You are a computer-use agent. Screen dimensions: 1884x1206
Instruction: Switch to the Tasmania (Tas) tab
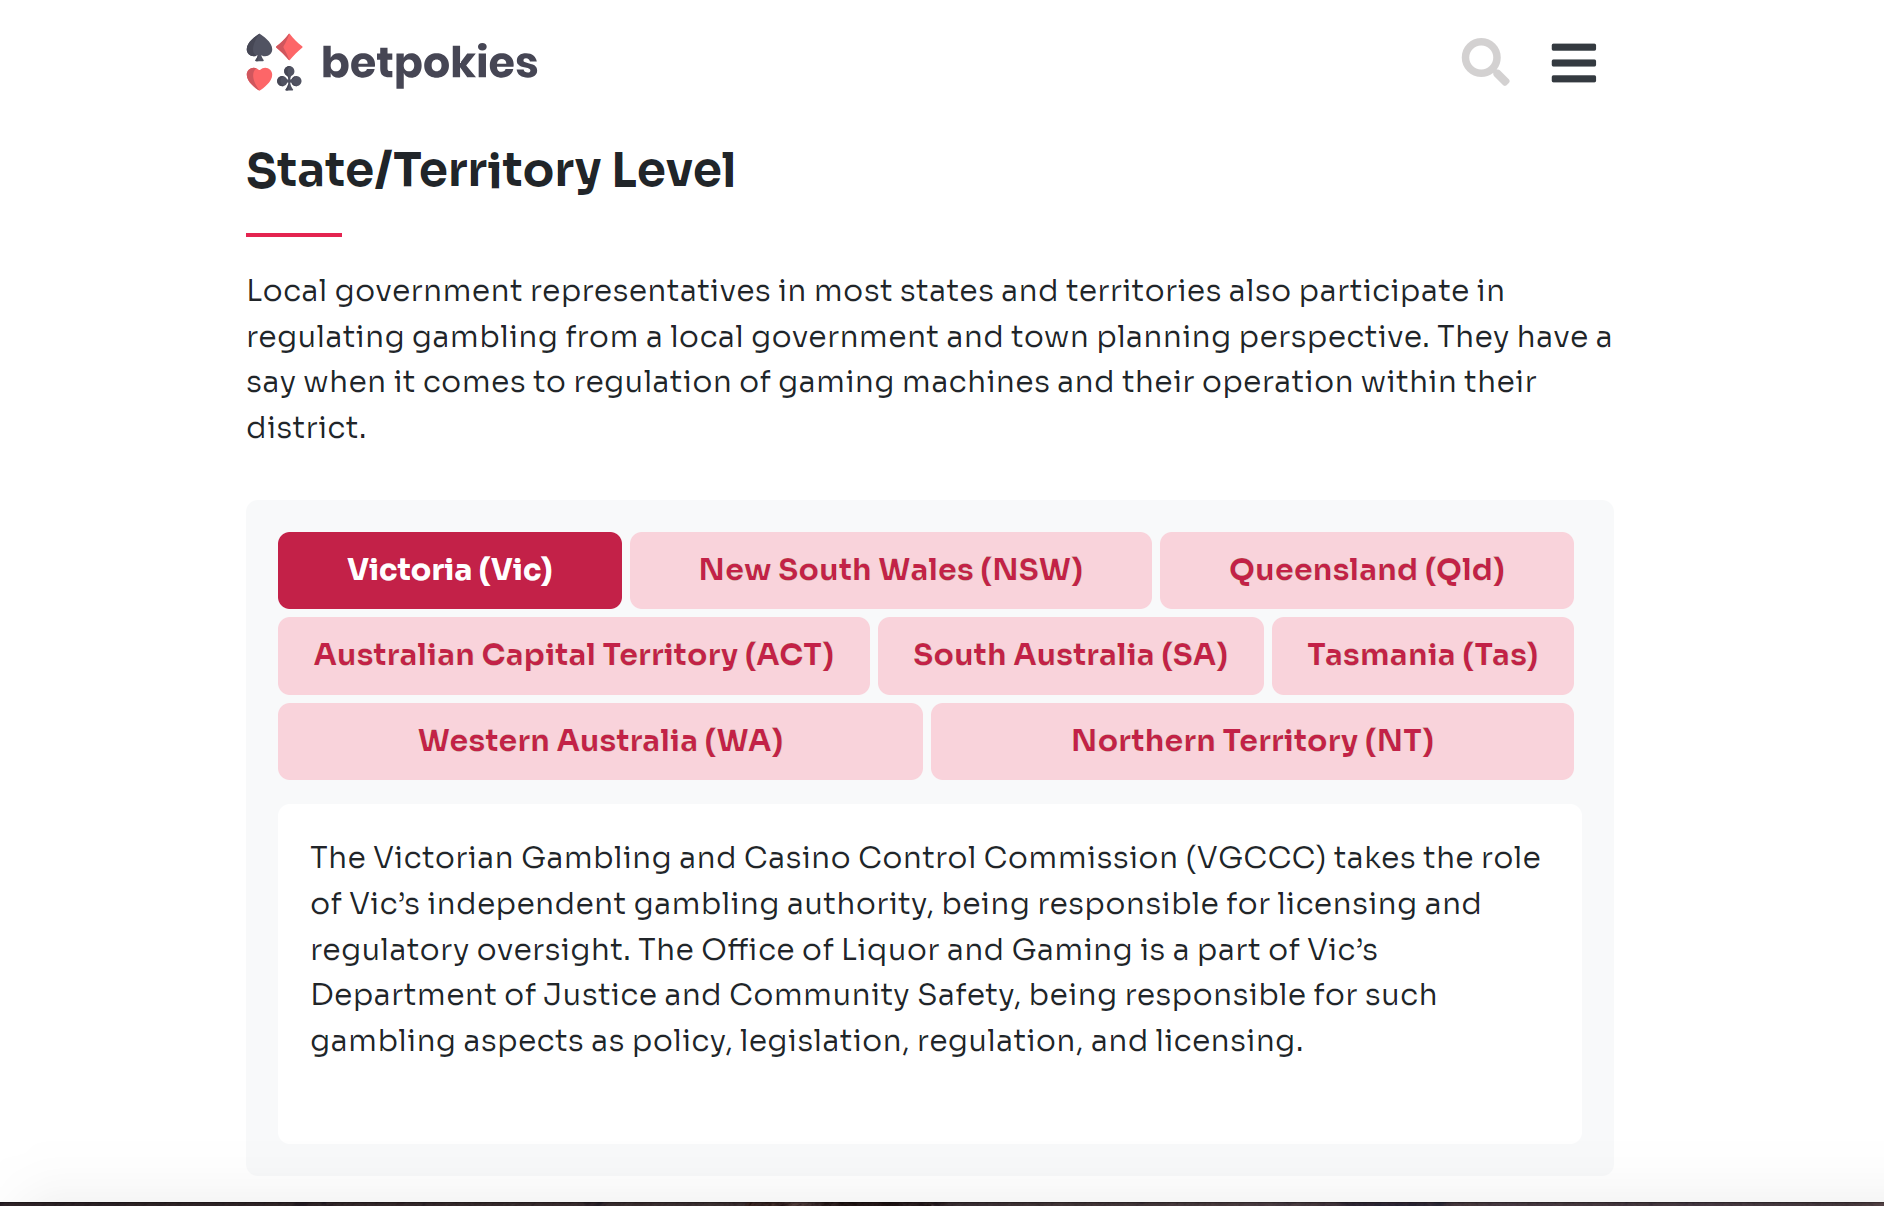click(1422, 655)
